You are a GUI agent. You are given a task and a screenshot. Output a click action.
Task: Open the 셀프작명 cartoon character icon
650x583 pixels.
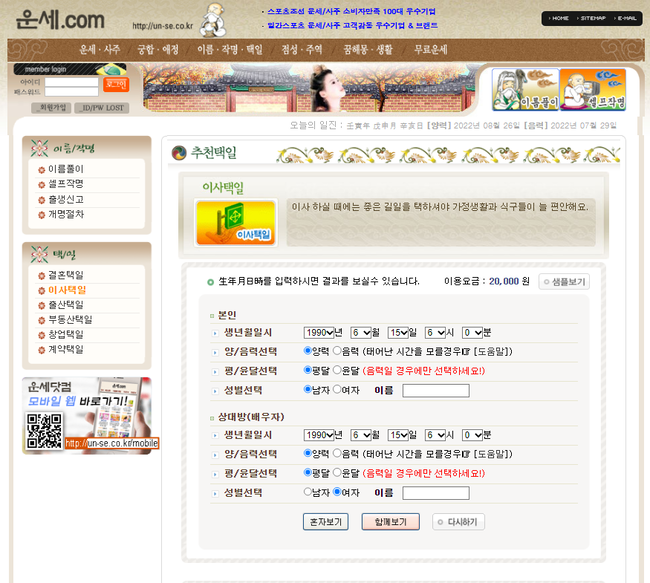click(592, 90)
